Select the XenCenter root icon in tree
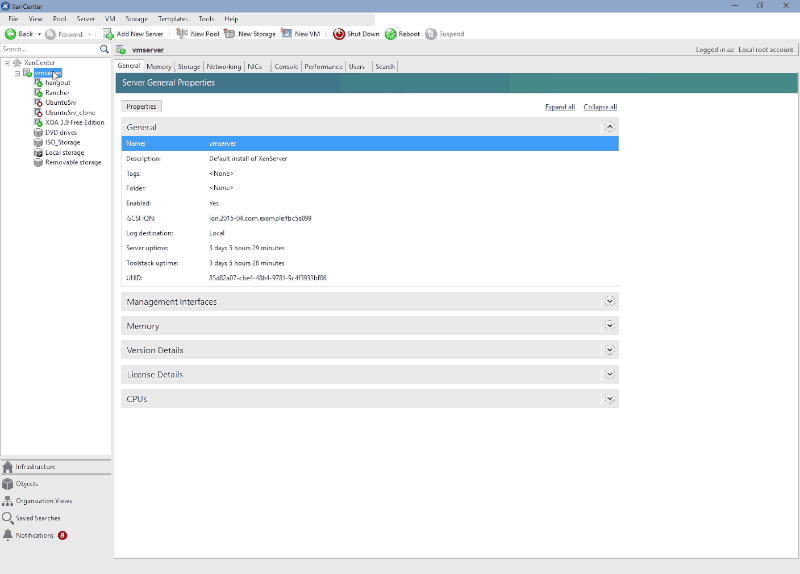The image size is (800, 574). click(17, 63)
